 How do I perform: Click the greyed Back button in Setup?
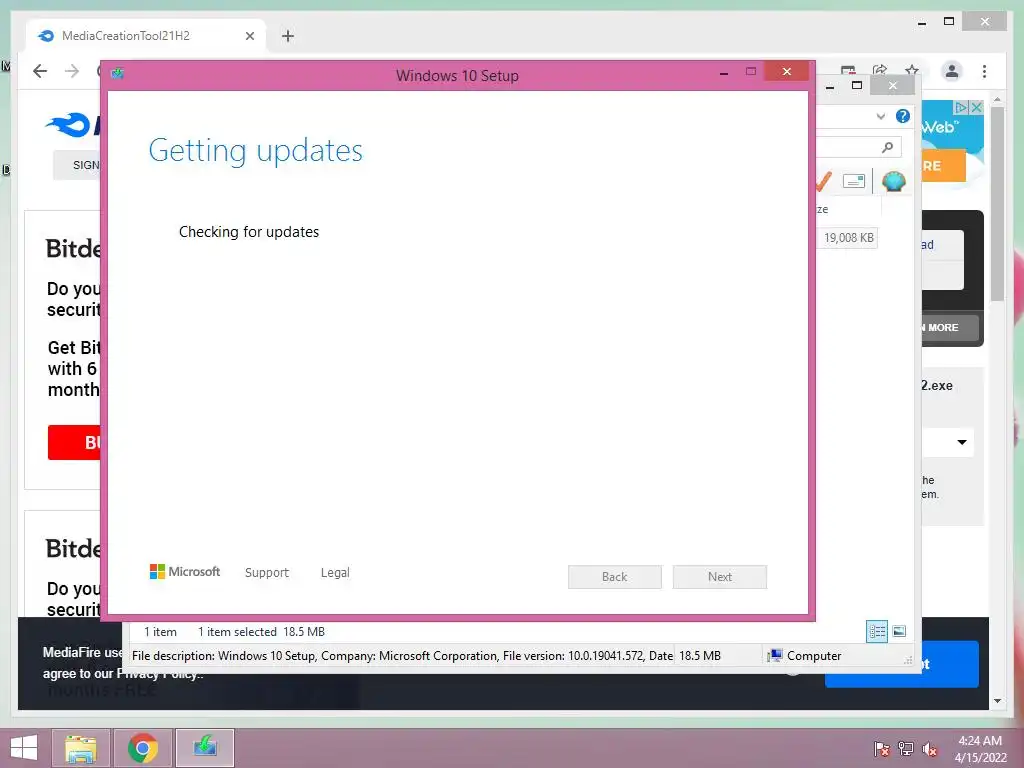(x=615, y=577)
